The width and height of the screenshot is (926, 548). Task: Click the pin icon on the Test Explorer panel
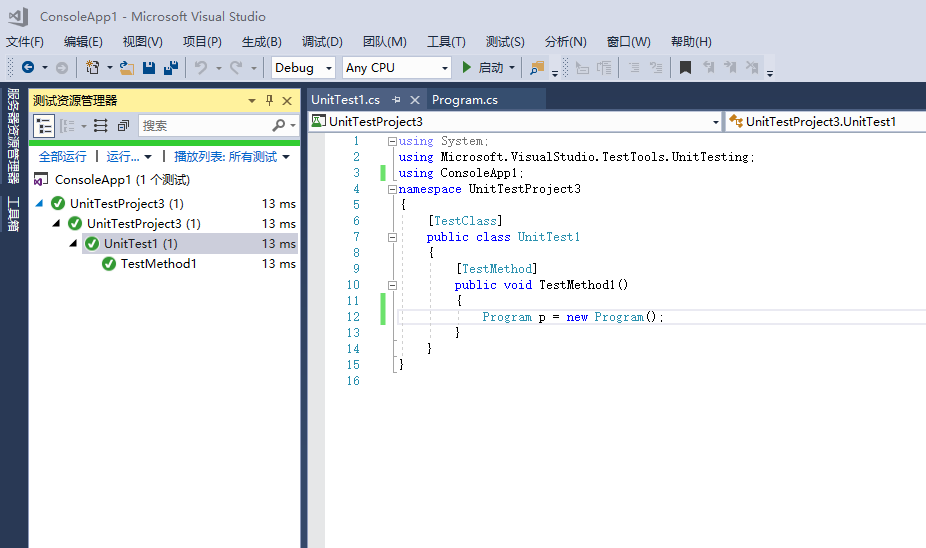click(269, 100)
